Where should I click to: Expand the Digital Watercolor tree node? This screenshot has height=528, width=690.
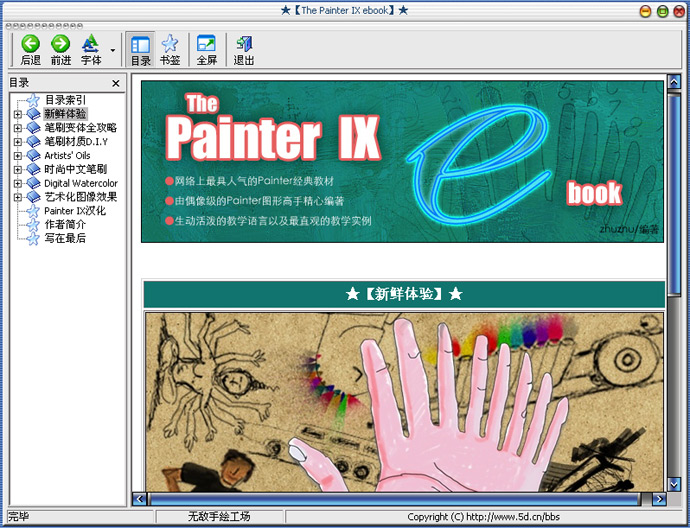tap(17, 183)
